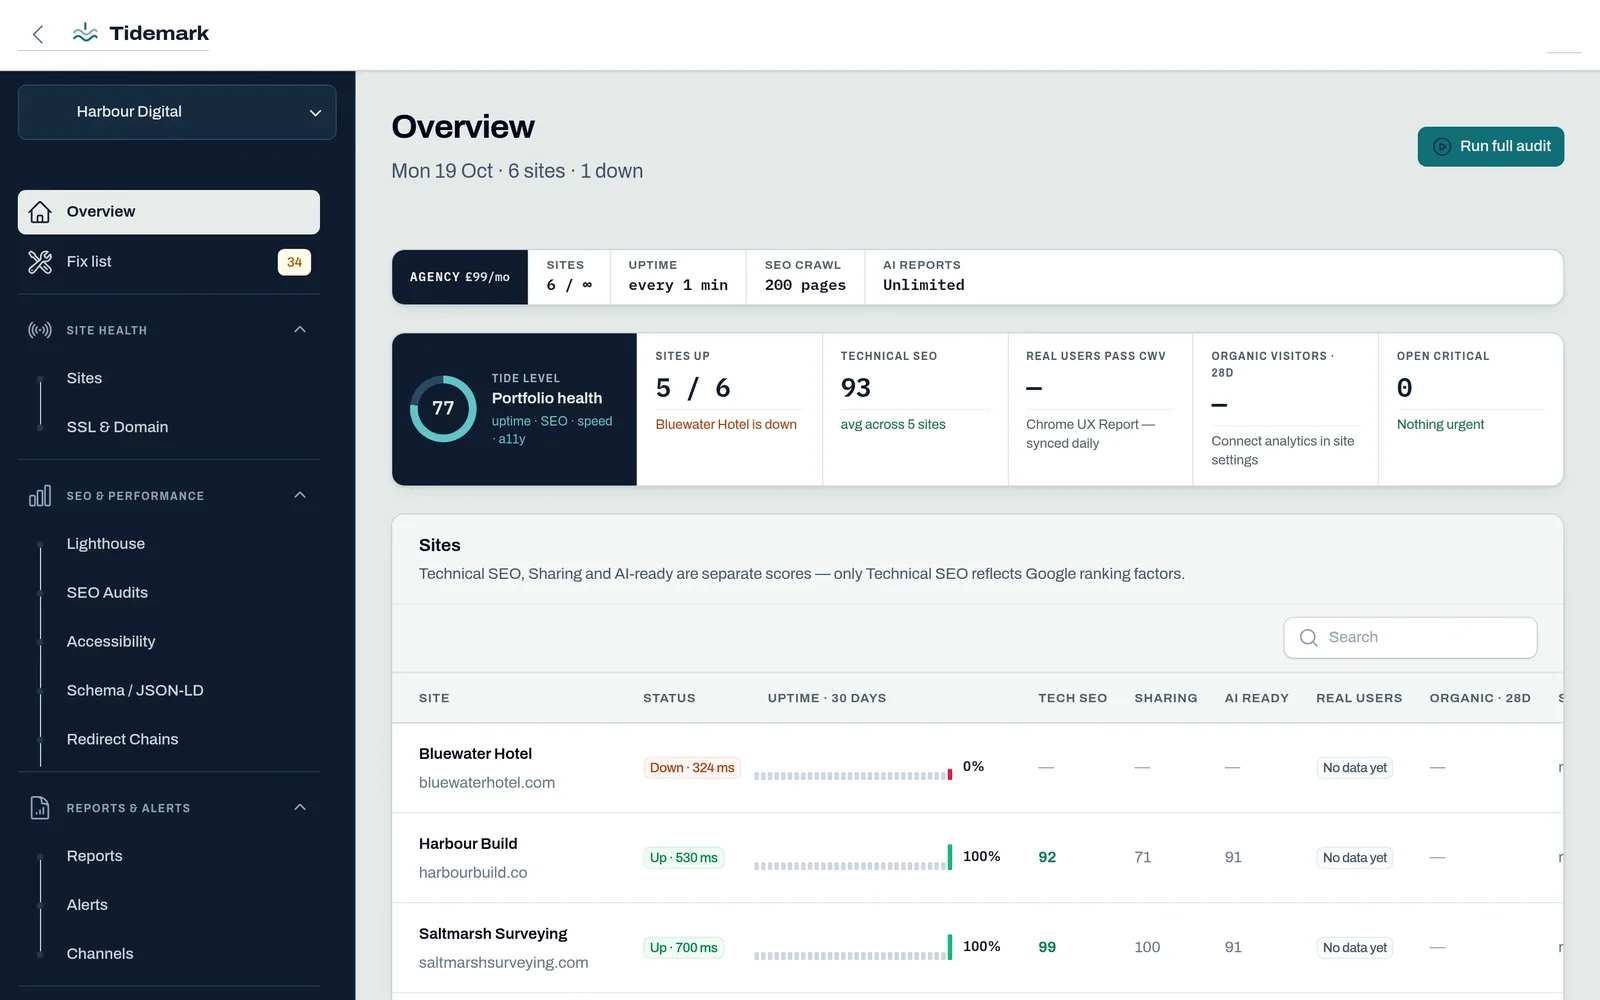Collapse the Reports & Alerts section

[x=300, y=808]
